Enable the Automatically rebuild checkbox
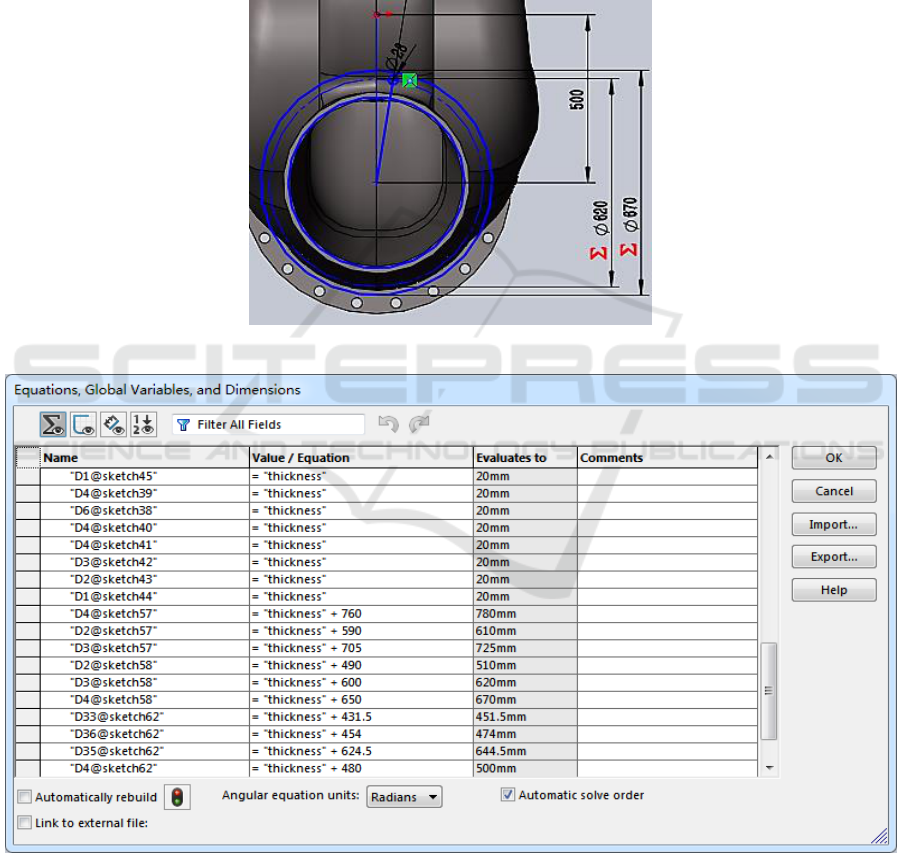The height and width of the screenshot is (853, 901). tap(24, 797)
